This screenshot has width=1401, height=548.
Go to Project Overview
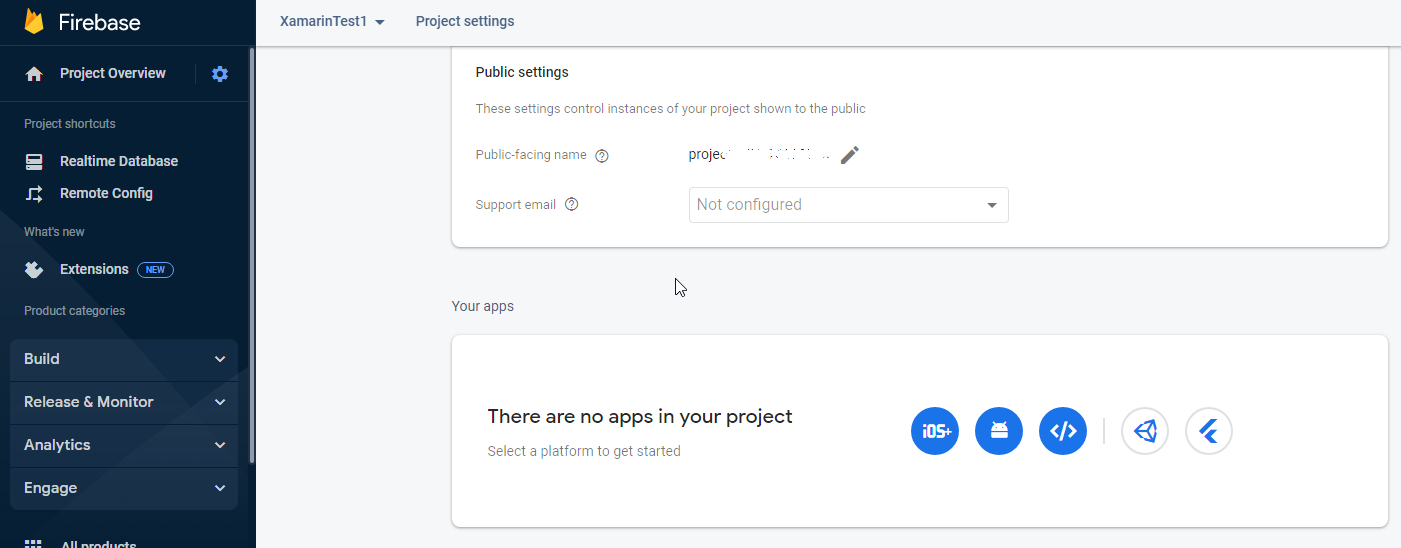click(112, 73)
